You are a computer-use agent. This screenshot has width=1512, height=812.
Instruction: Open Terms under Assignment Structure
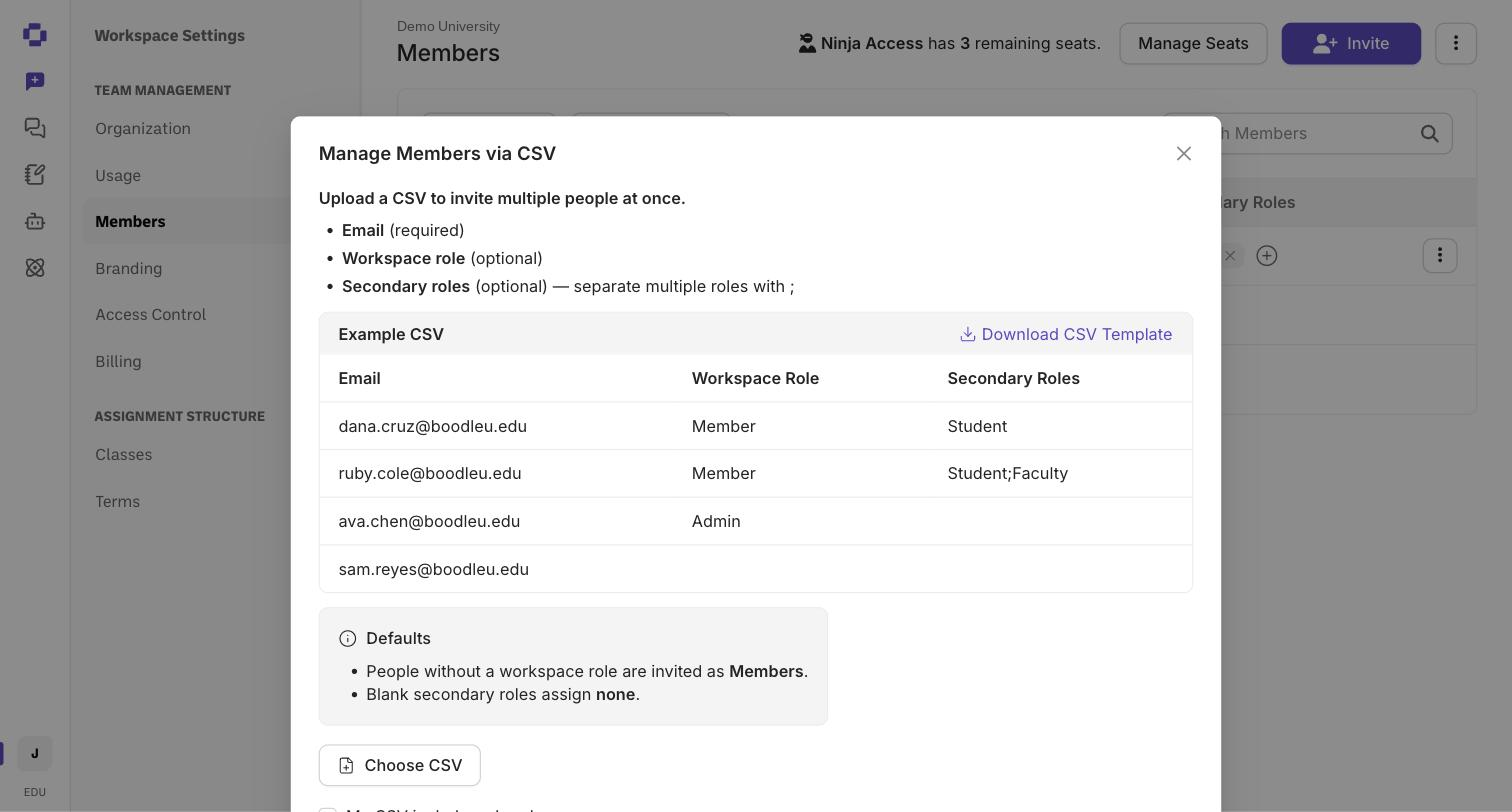pos(118,501)
